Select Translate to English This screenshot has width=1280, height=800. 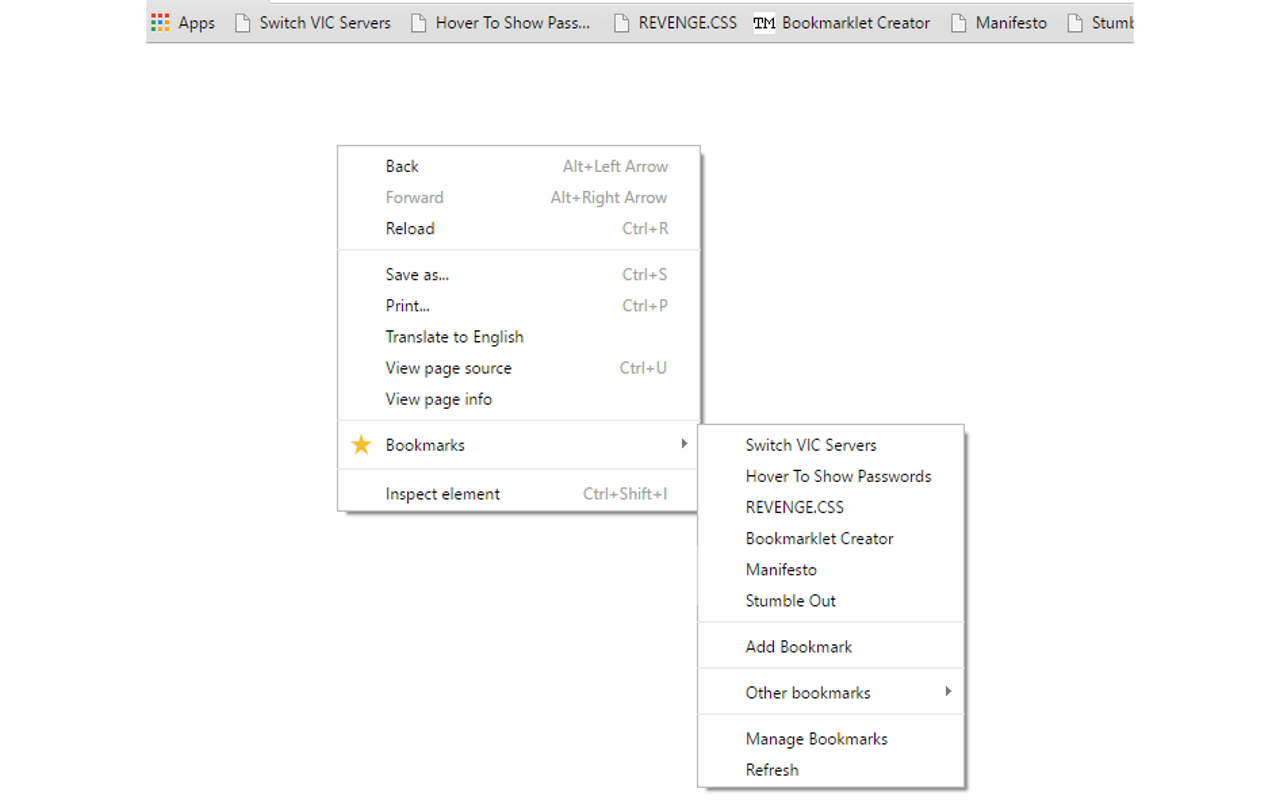[519, 336]
